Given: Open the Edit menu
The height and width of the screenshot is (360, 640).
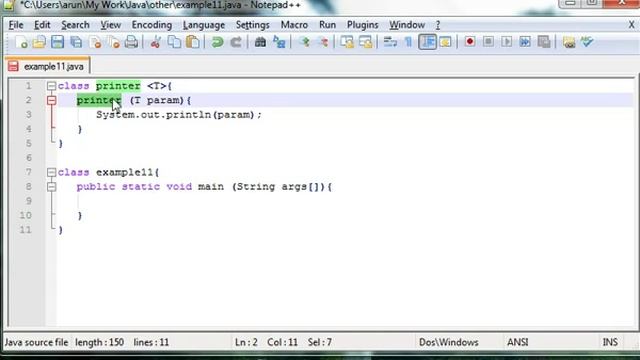Looking at the screenshot, I should click(x=42, y=25).
